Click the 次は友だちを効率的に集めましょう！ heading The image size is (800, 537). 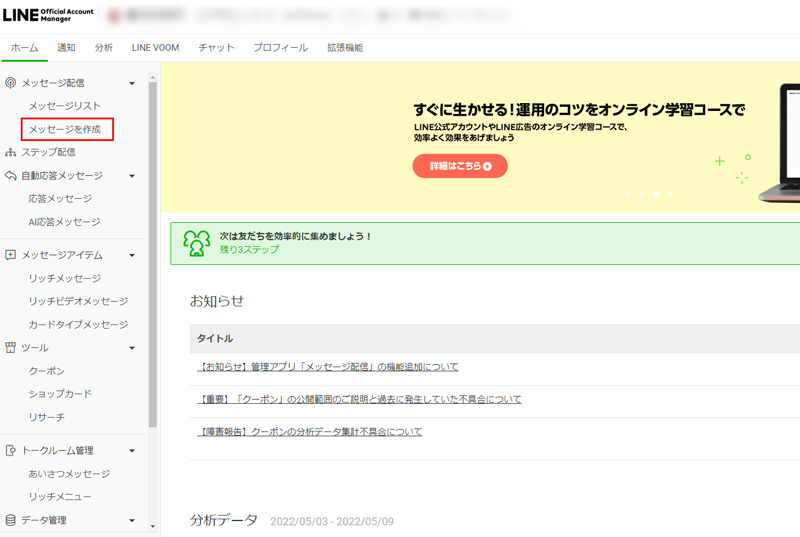[295, 236]
